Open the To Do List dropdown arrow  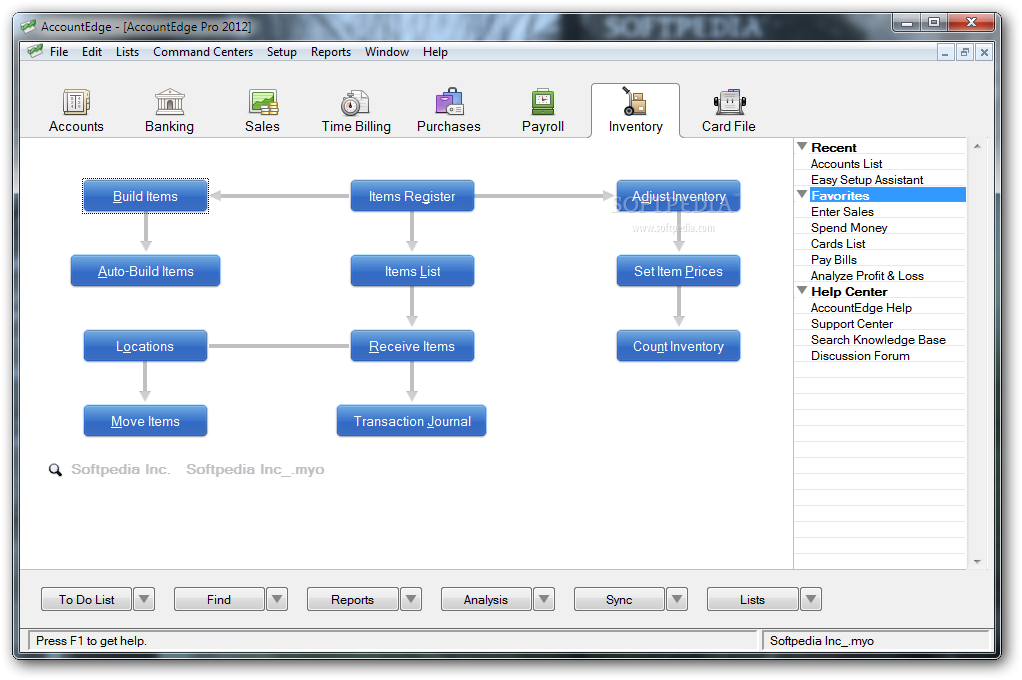[144, 599]
